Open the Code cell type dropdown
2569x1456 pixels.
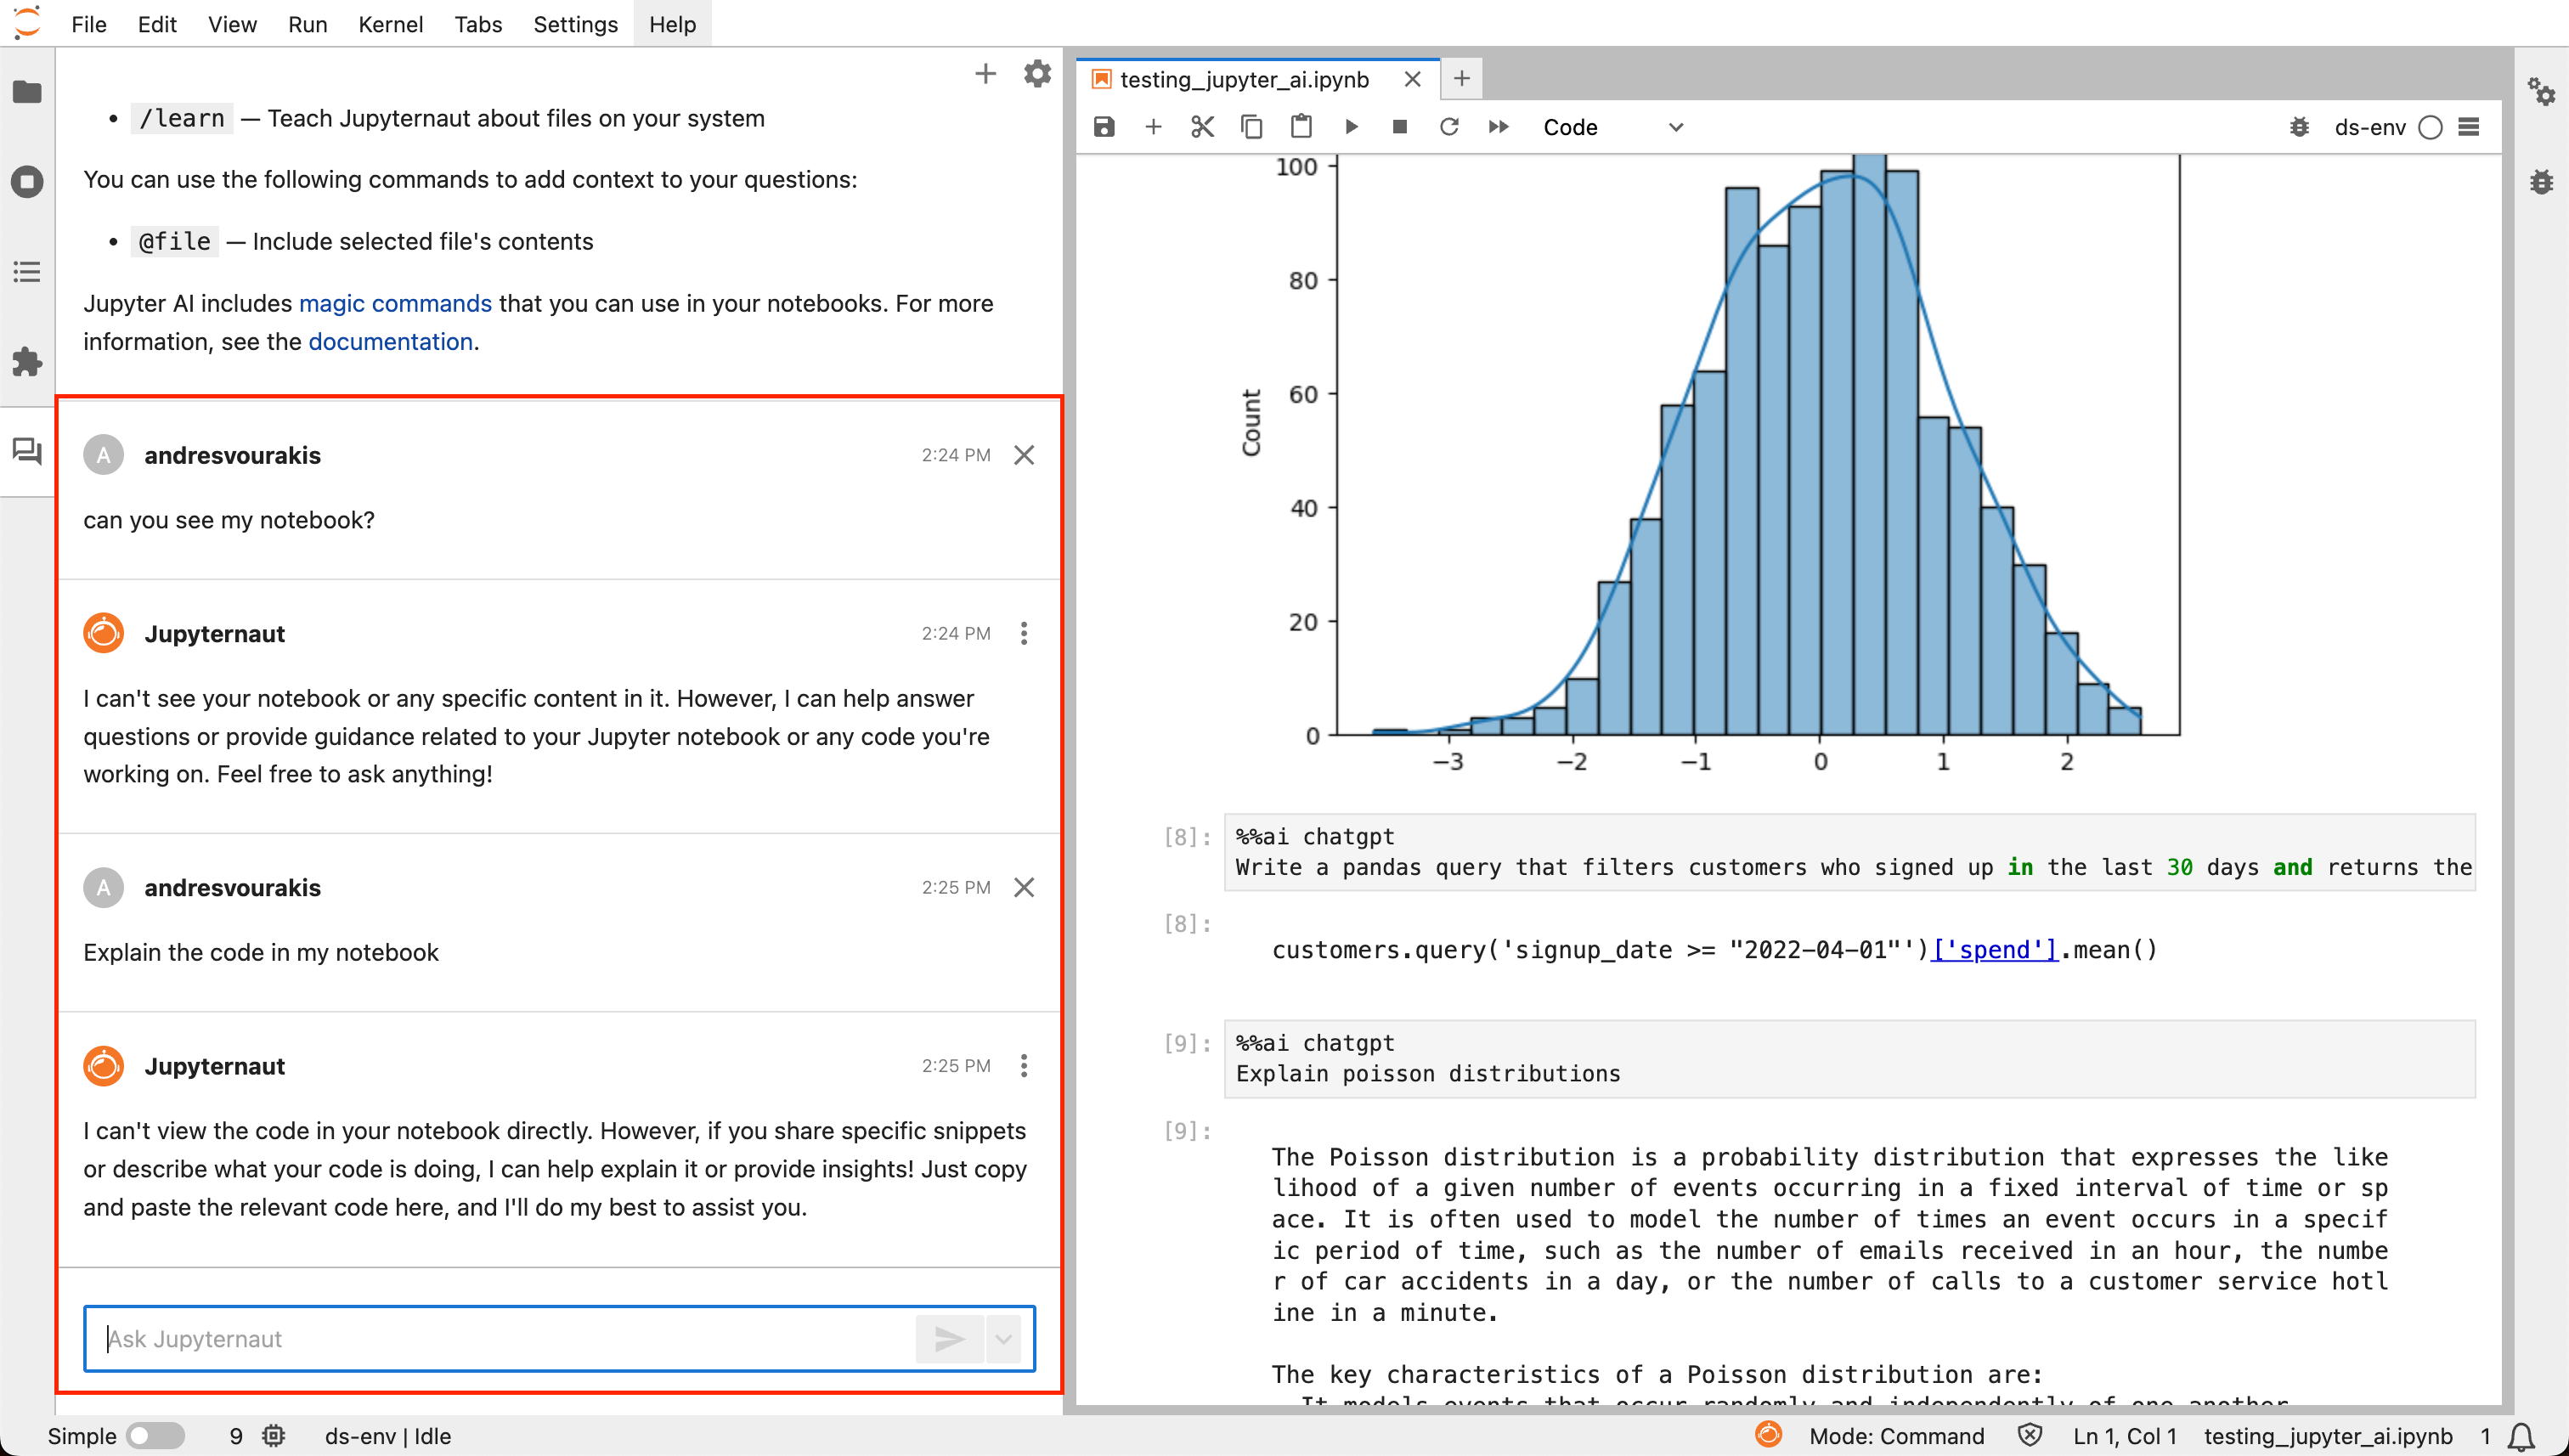pos(1612,127)
